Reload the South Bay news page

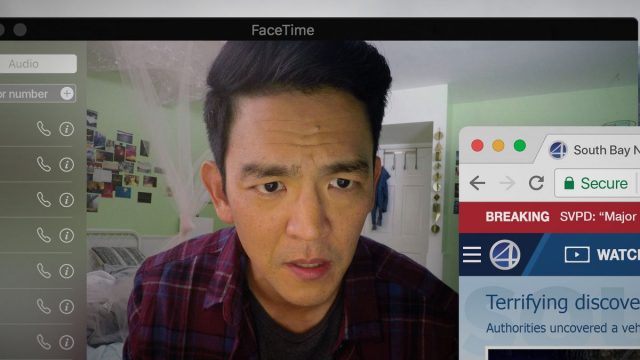536,183
